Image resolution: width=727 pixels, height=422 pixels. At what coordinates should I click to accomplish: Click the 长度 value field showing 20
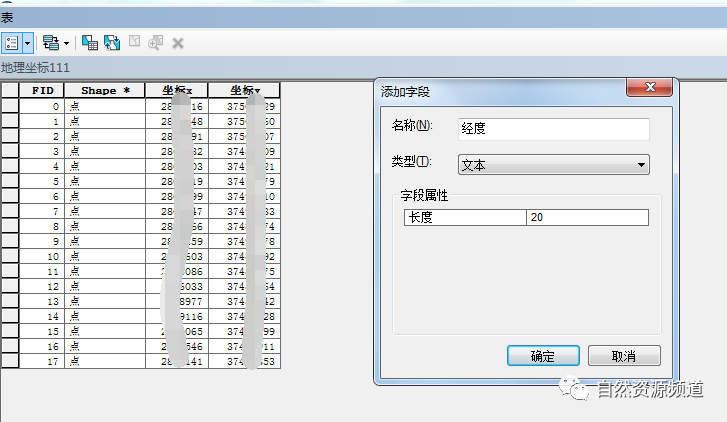(x=587, y=217)
